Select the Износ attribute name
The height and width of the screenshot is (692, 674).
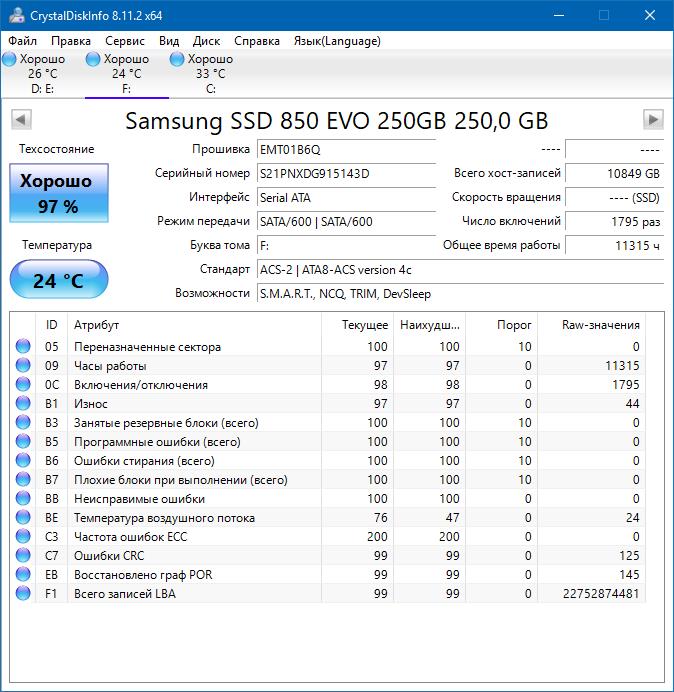[90, 404]
